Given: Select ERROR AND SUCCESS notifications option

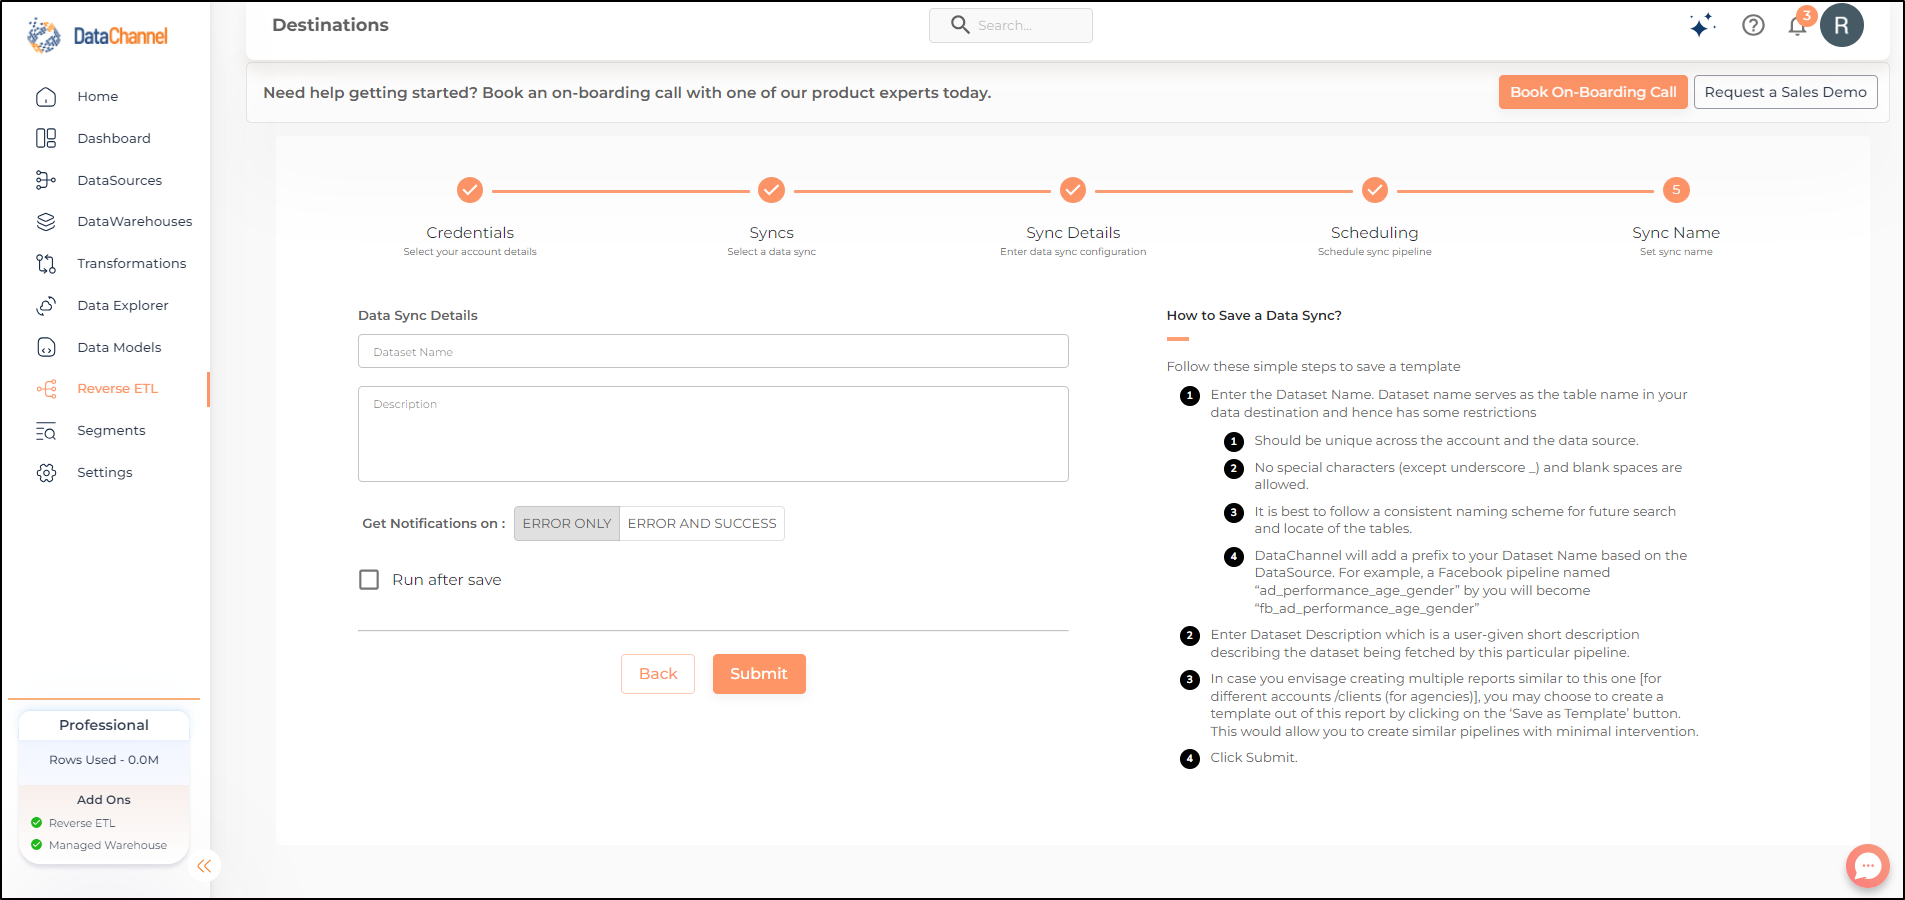Looking at the screenshot, I should click(x=702, y=524).
